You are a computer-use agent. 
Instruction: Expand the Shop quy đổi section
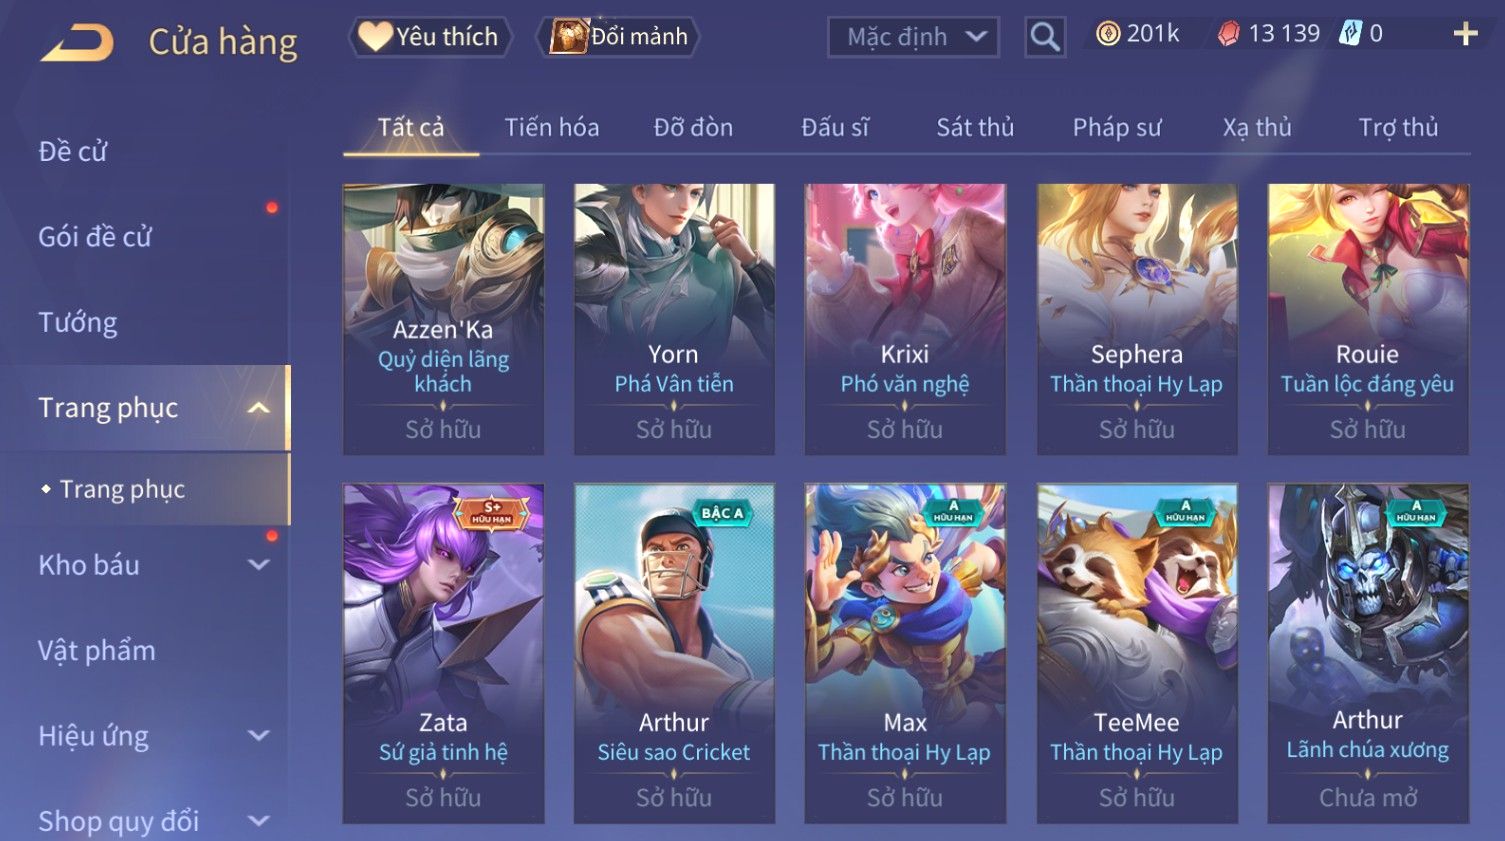coord(258,821)
